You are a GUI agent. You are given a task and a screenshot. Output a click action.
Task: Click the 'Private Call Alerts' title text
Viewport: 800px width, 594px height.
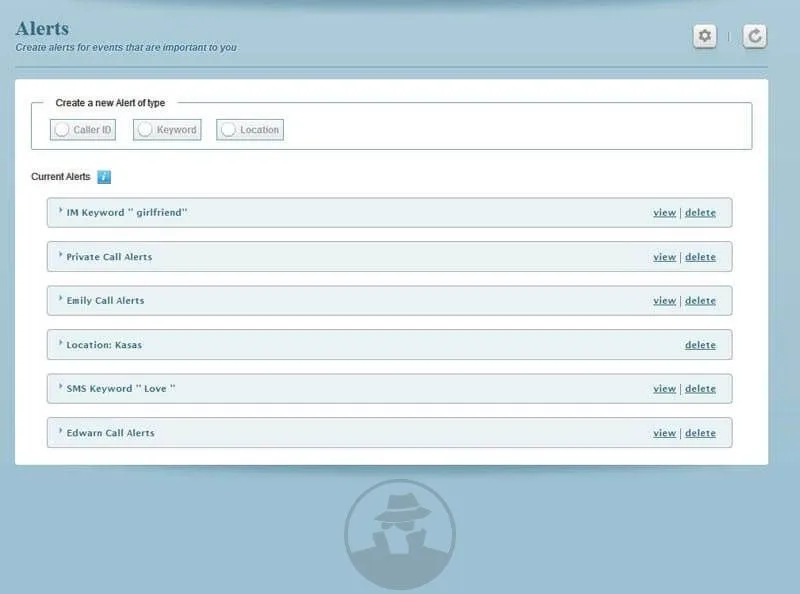point(109,257)
